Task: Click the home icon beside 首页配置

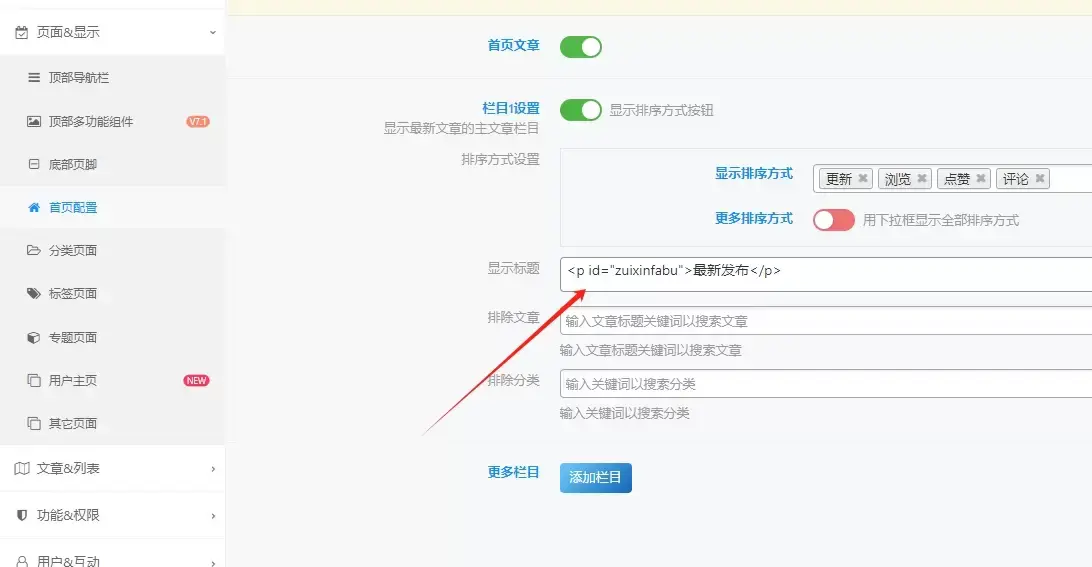Action: click(34, 208)
